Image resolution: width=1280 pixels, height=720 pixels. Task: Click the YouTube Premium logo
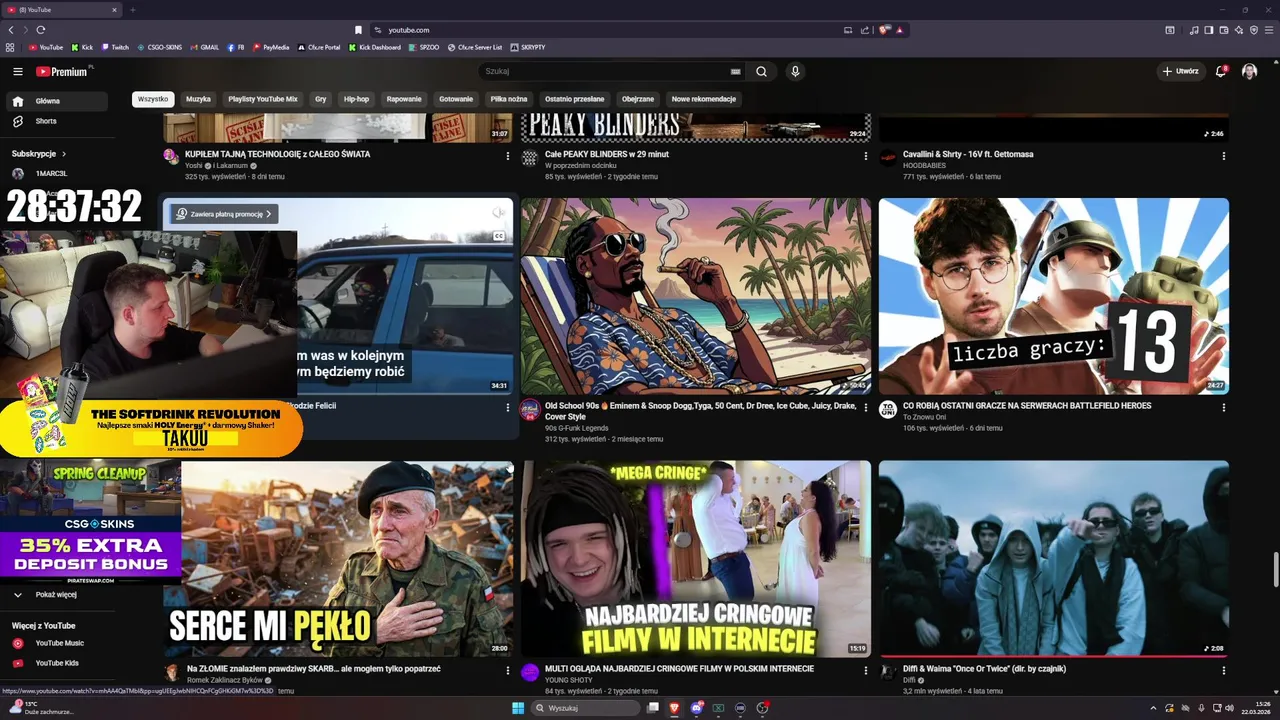(62, 71)
